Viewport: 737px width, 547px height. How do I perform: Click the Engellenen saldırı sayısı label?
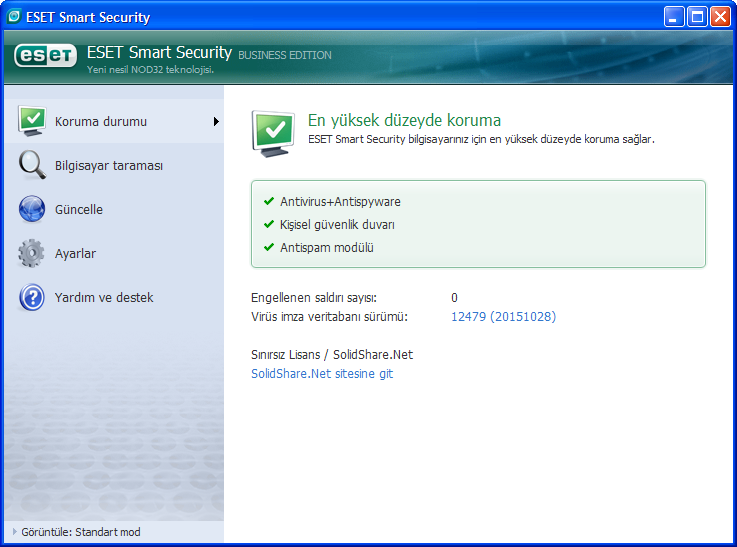coord(314,298)
